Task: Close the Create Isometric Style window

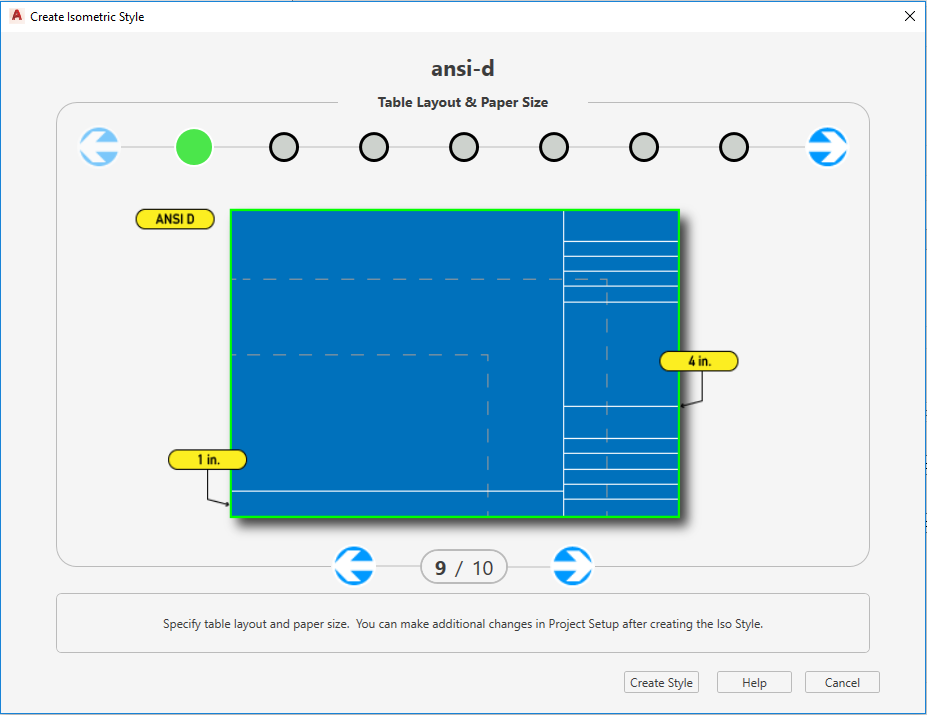Action: pos(910,17)
